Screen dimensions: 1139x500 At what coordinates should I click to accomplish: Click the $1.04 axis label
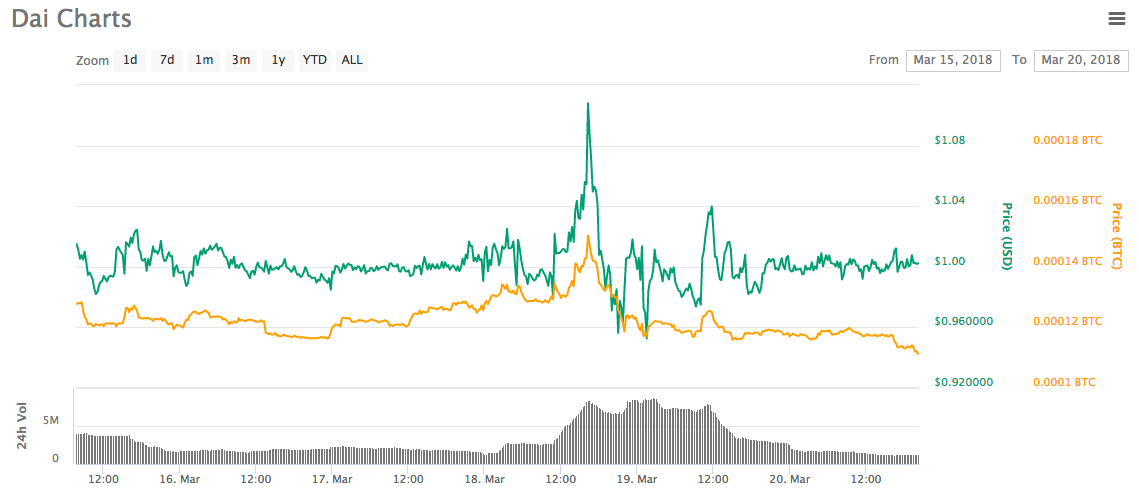[949, 200]
